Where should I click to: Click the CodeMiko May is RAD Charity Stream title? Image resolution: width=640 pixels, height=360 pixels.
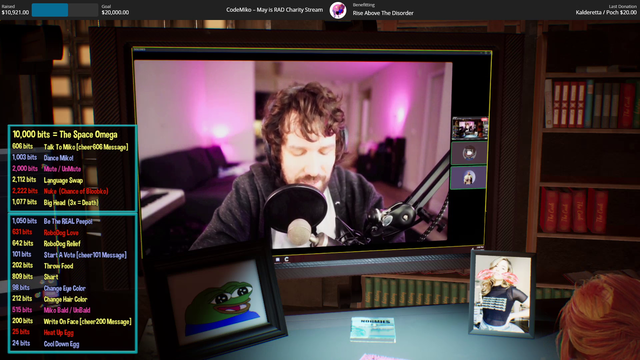274,10
